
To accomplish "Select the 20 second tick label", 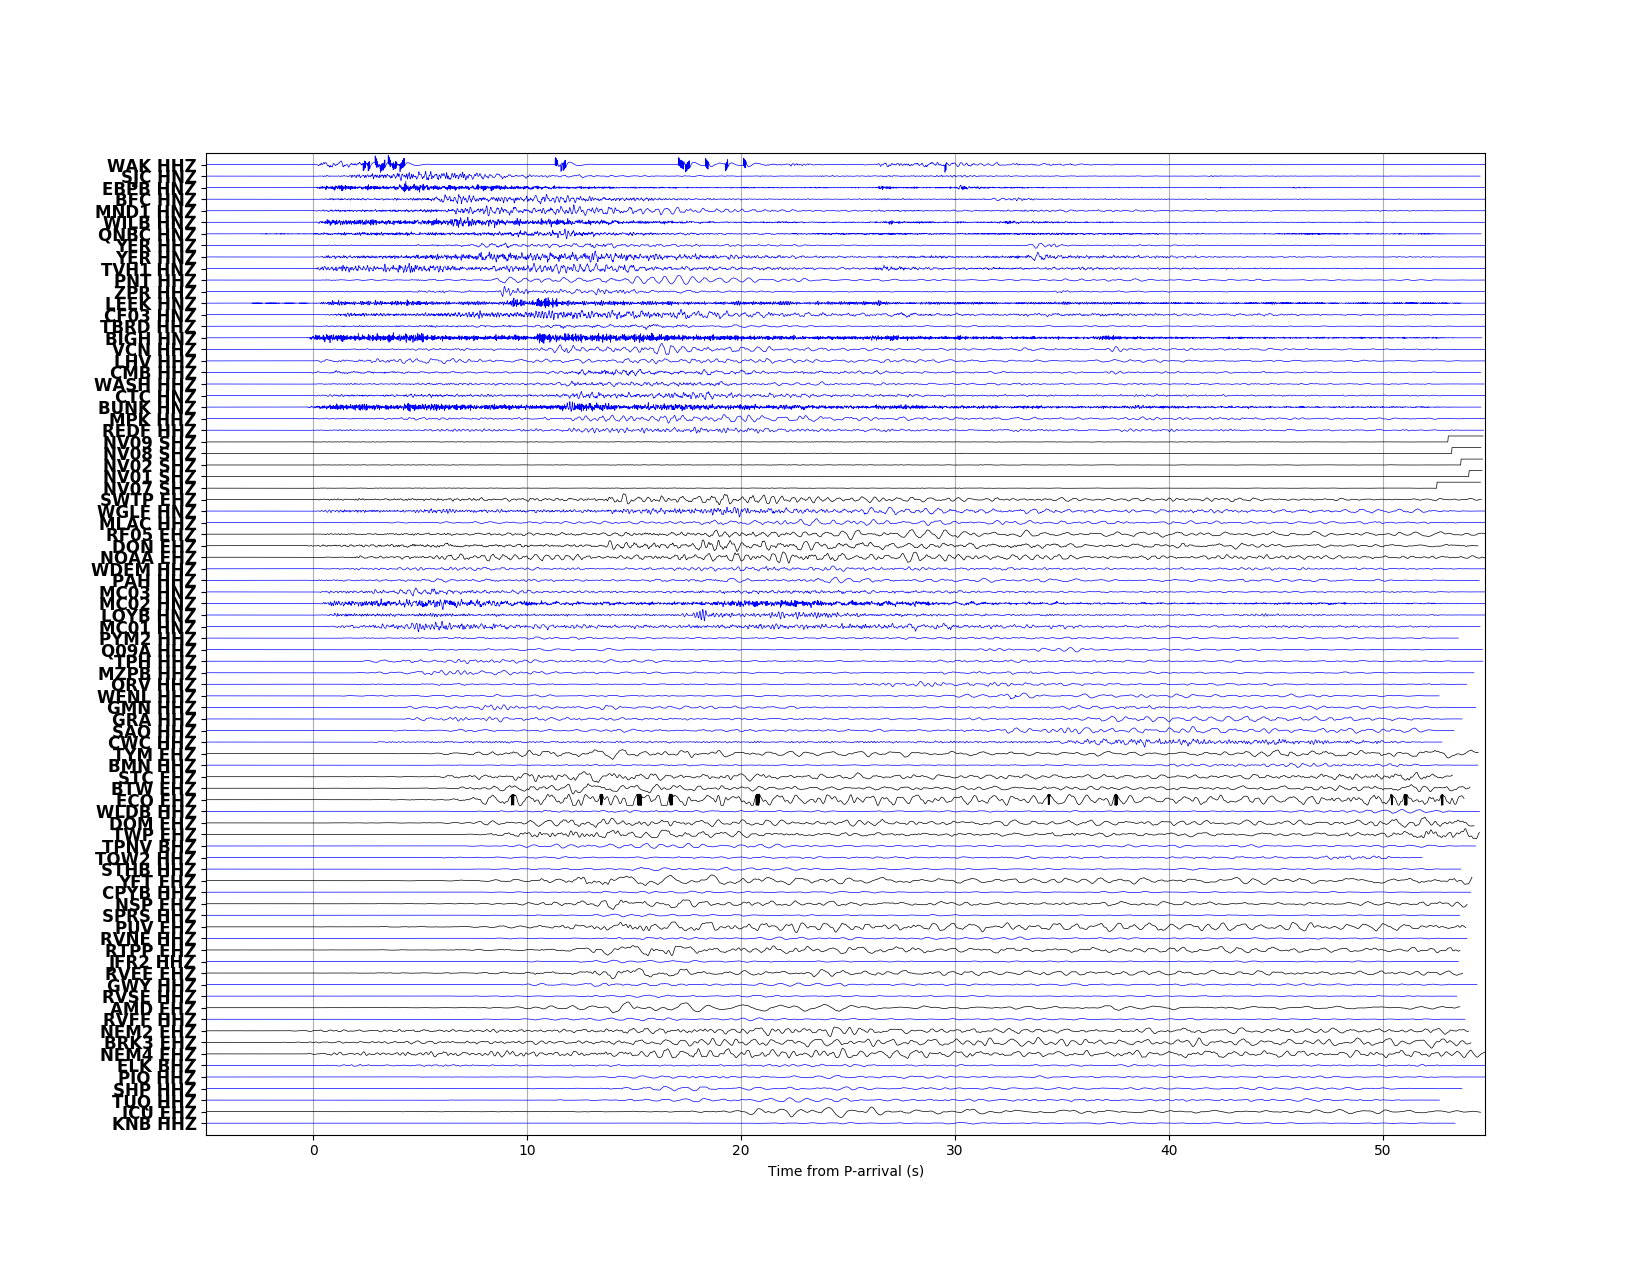I will click(741, 1147).
